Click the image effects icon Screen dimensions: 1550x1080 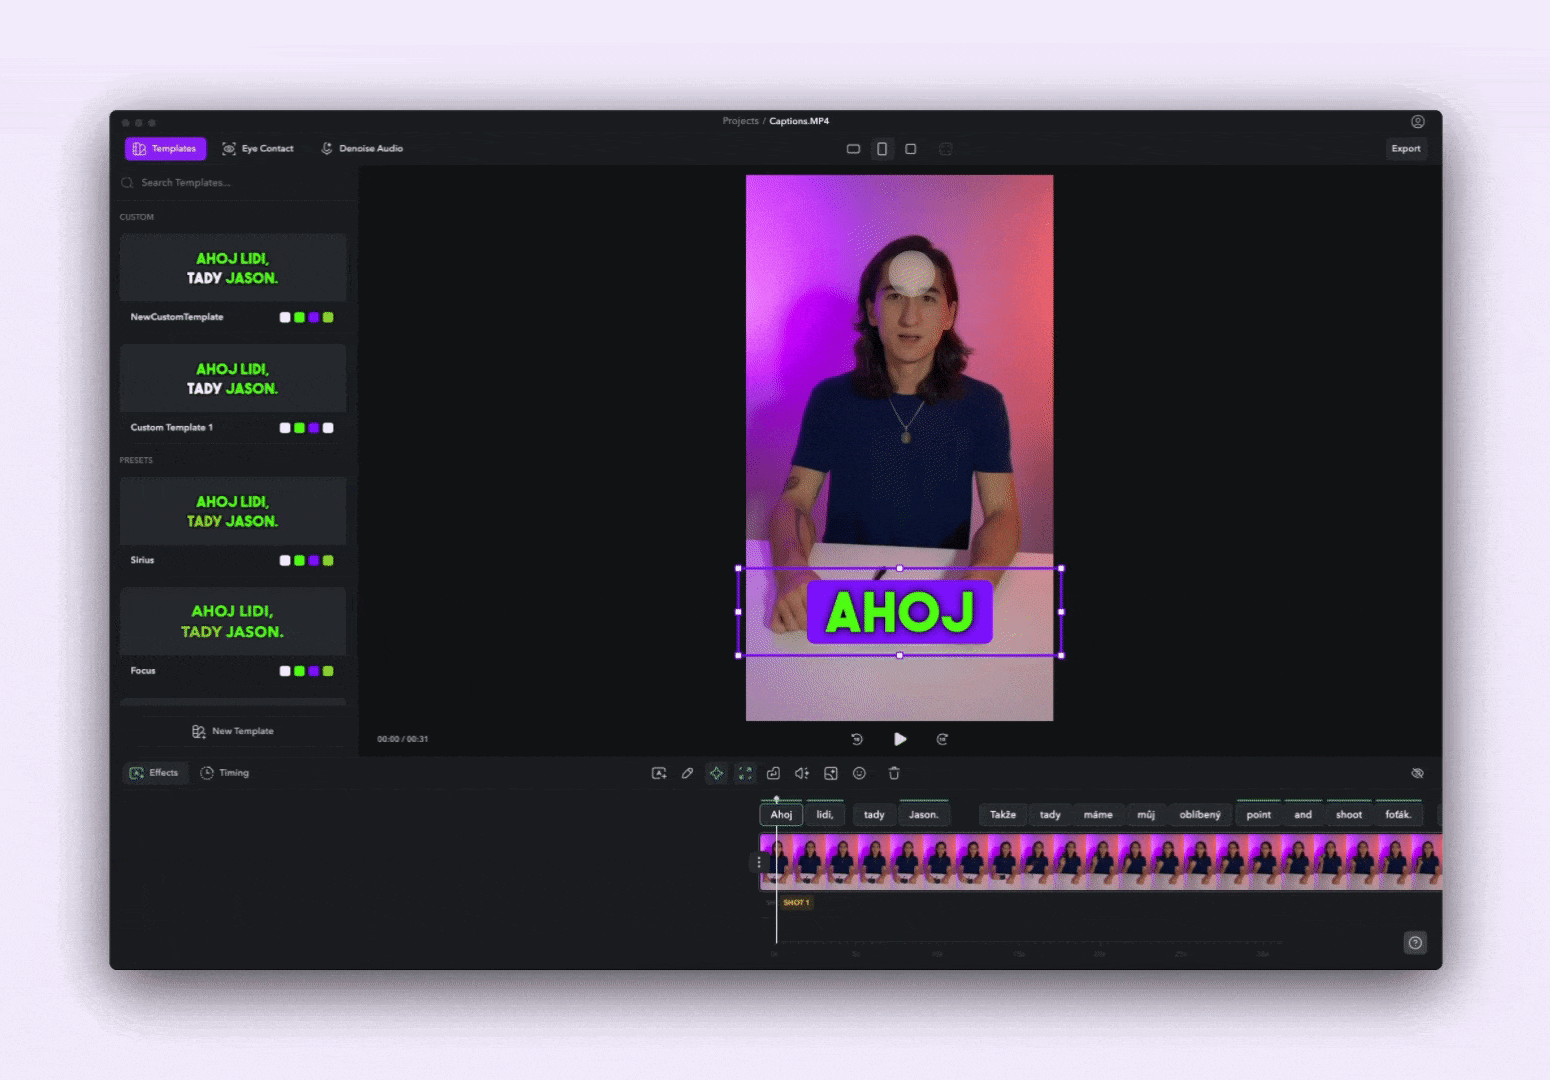(831, 773)
